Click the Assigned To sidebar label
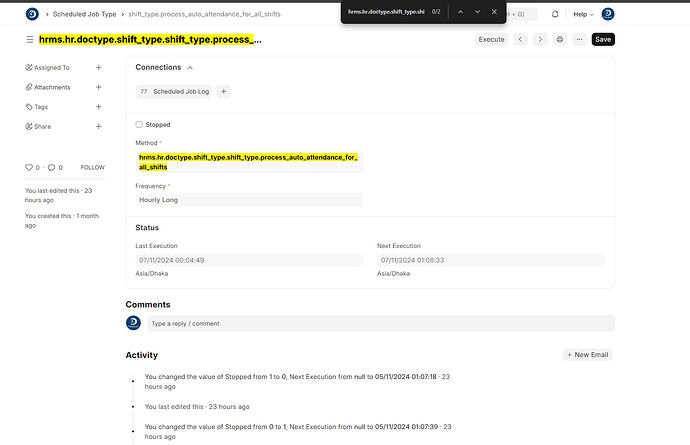This screenshot has width=690, height=445. tap(51, 67)
